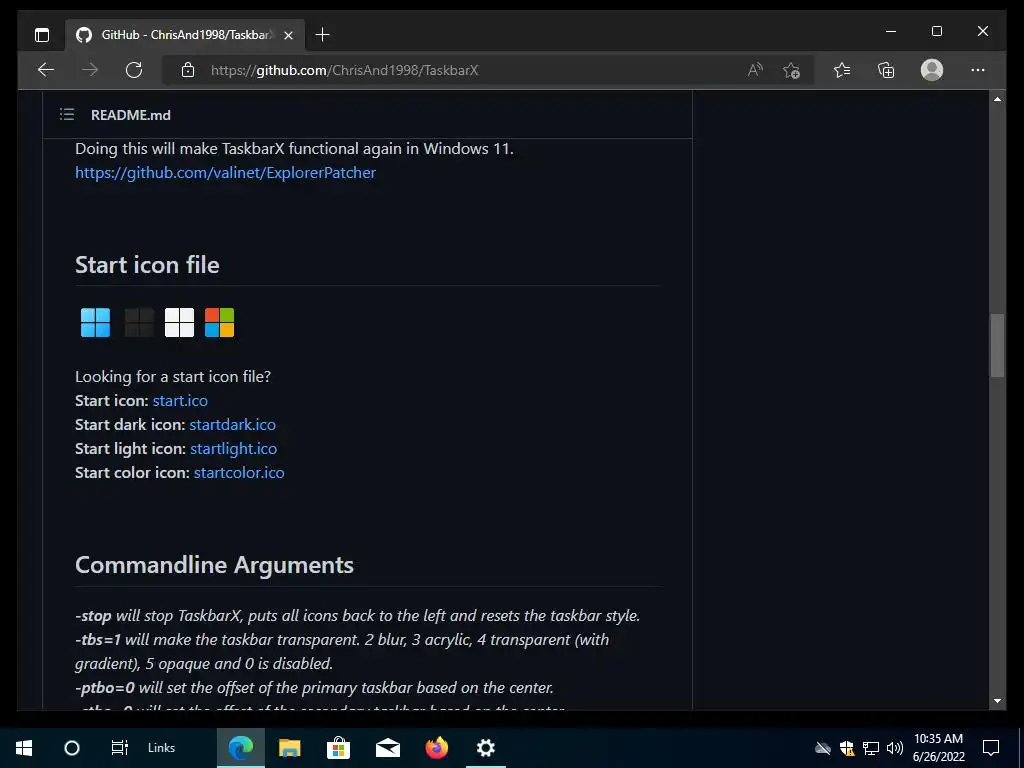
Task: Go back to the previous page
Action: (x=46, y=70)
